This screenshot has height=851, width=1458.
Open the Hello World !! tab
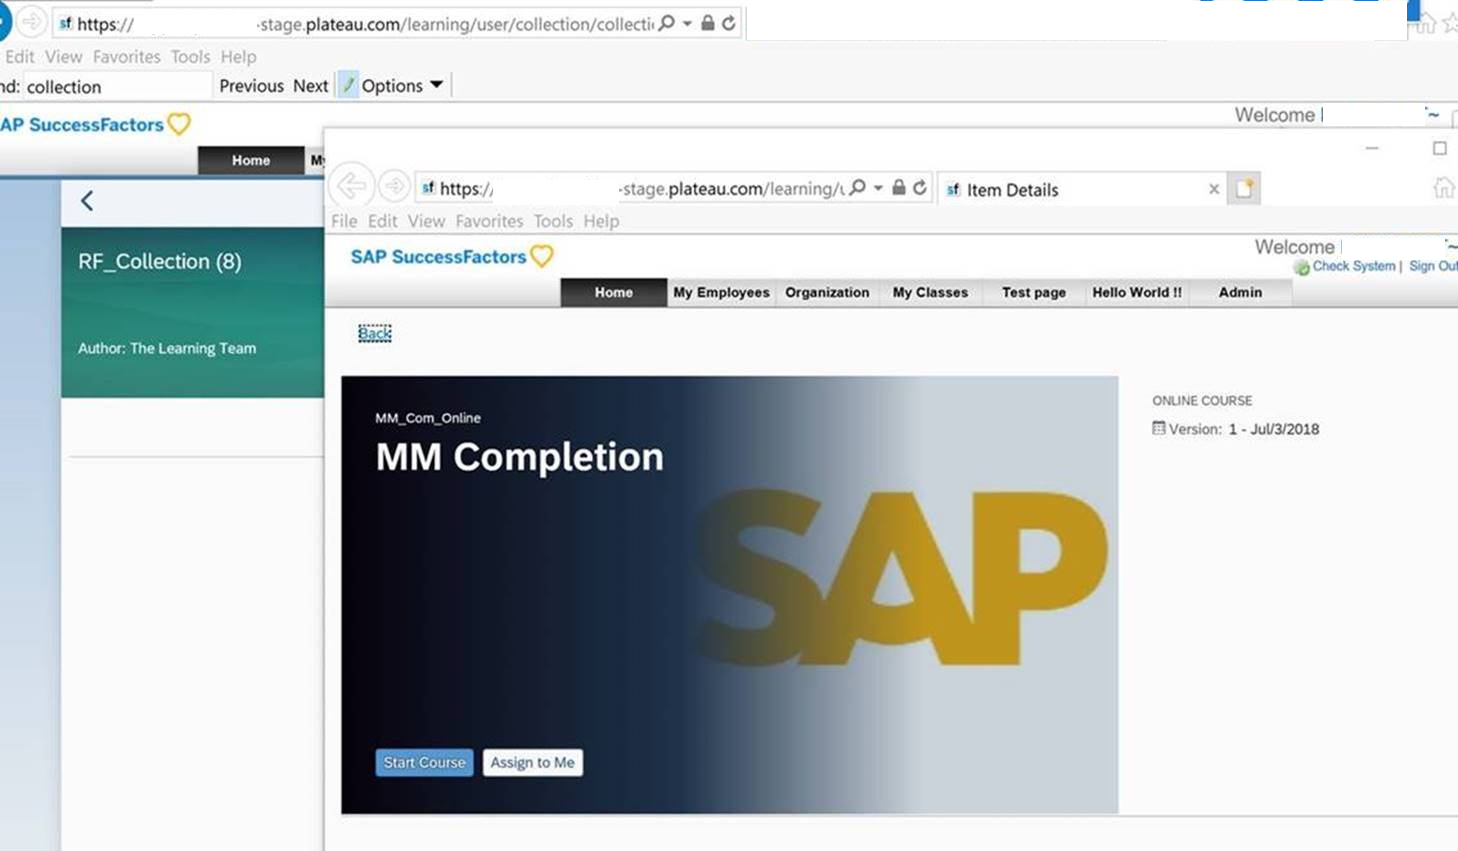pyautogui.click(x=1137, y=292)
